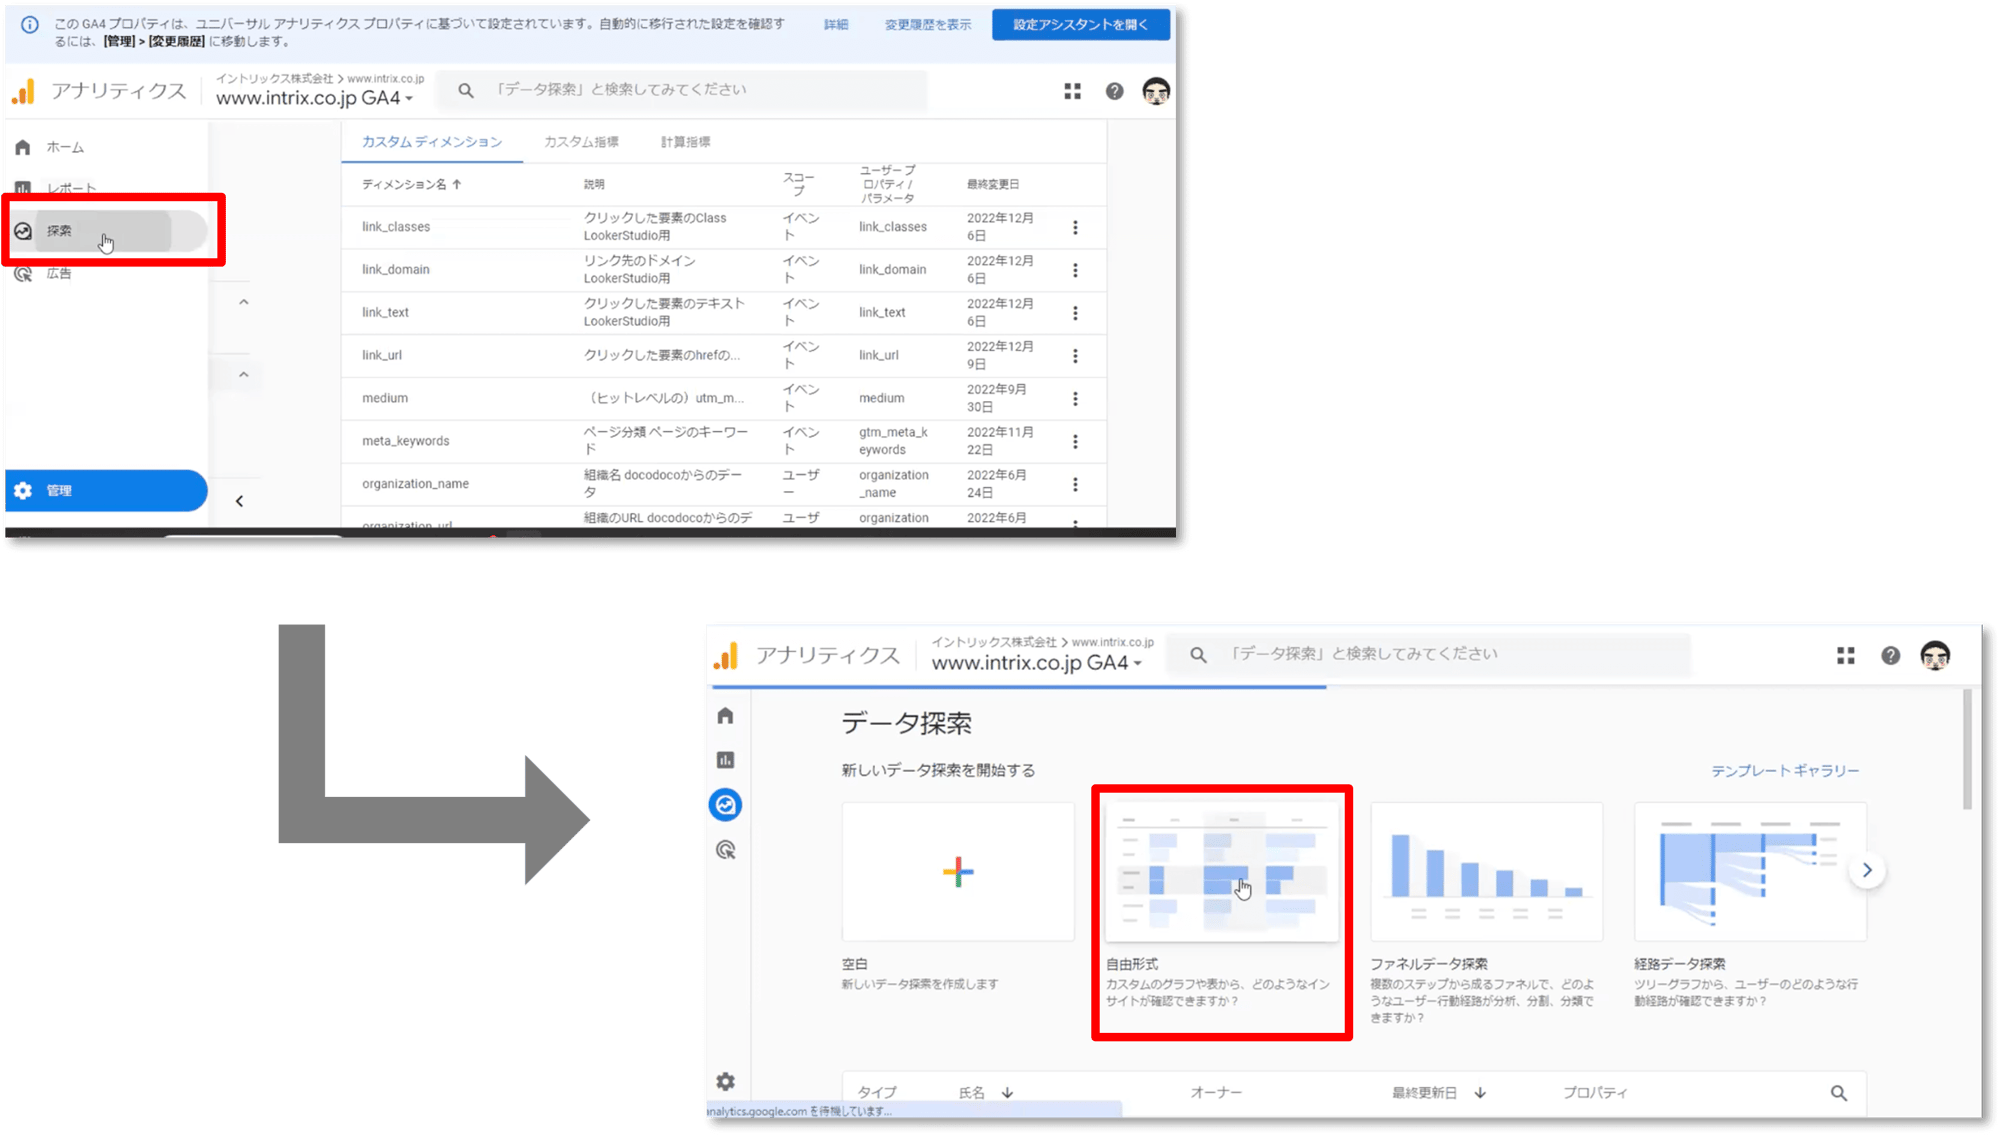
Task: Click 詳細 link in info banner
Action: tap(836, 24)
